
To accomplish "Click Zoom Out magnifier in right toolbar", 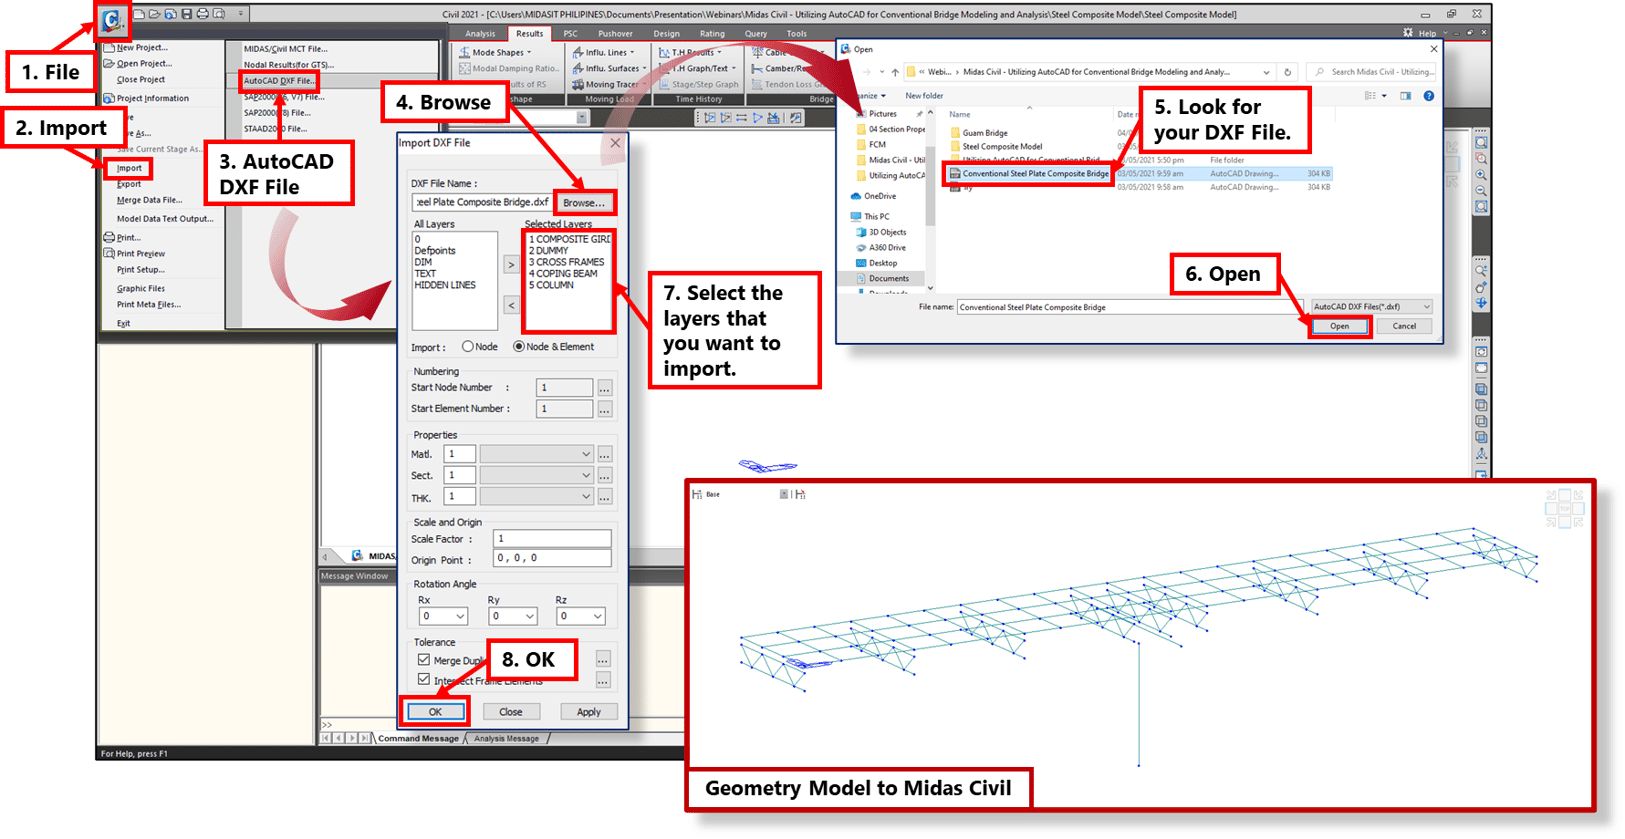I will [x=1481, y=190].
